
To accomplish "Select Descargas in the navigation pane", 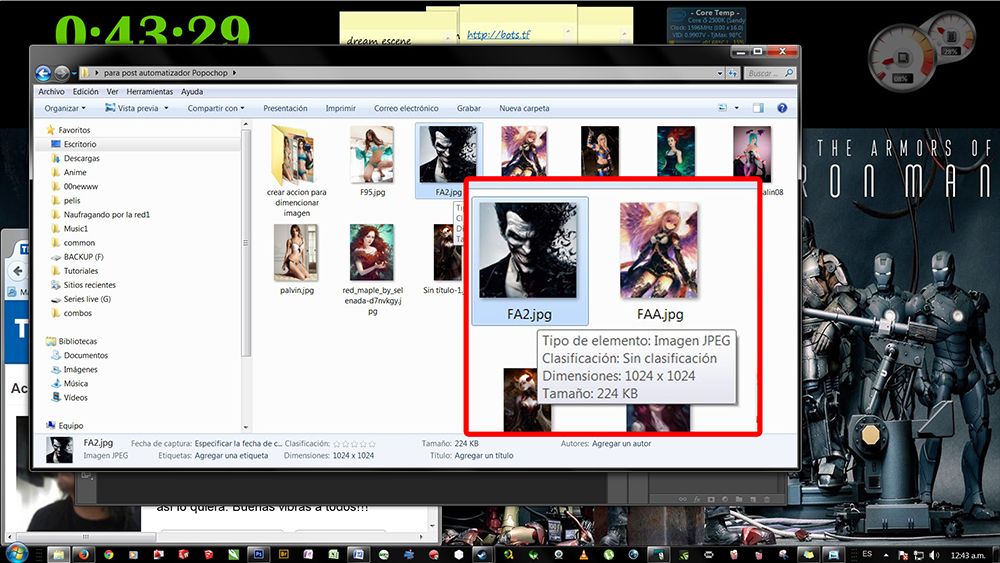I will coord(81,158).
